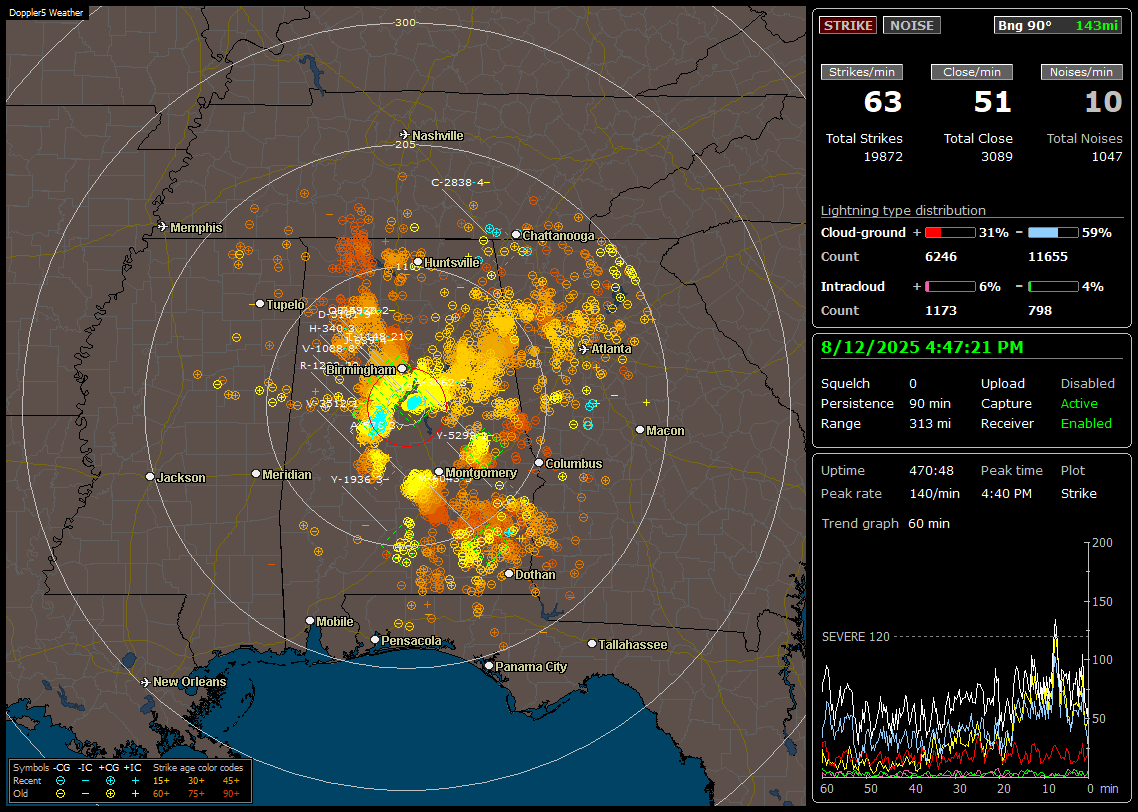The width and height of the screenshot is (1138, 812).
Task: Click the Huntsville city marker dot
Action: click(x=418, y=262)
